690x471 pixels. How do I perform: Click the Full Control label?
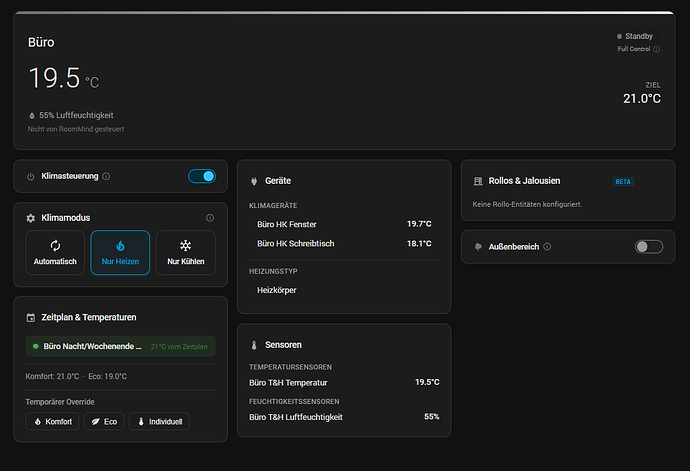coord(634,49)
